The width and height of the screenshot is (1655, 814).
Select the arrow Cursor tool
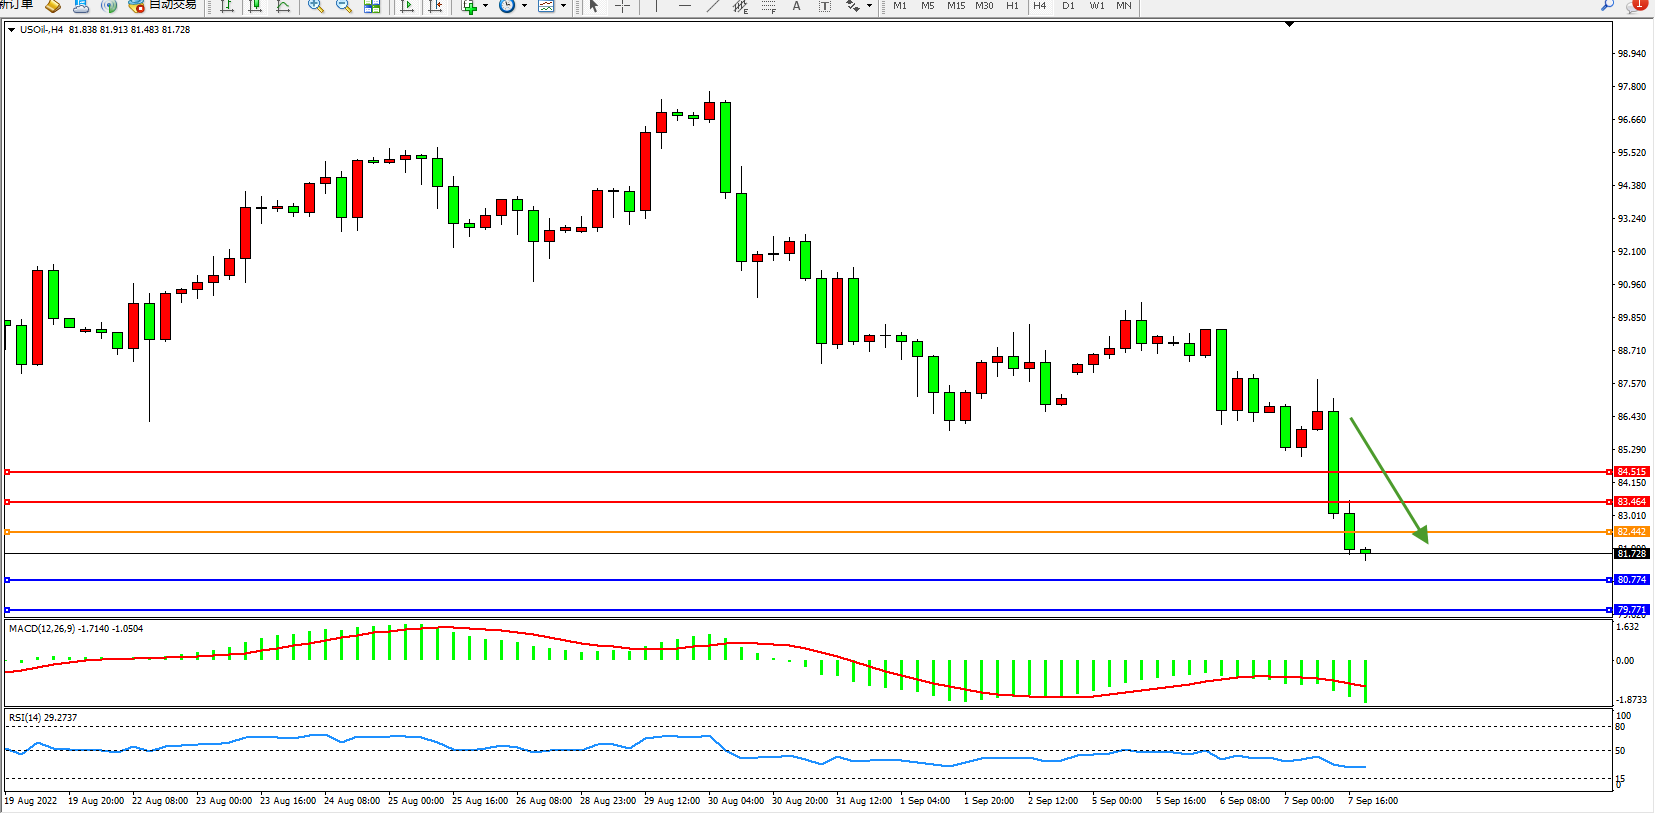pos(594,6)
